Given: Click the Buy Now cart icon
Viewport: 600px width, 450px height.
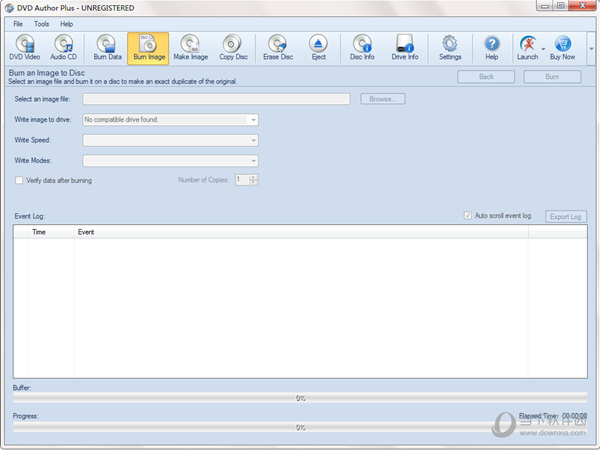Looking at the screenshot, I should (x=562, y=48).
